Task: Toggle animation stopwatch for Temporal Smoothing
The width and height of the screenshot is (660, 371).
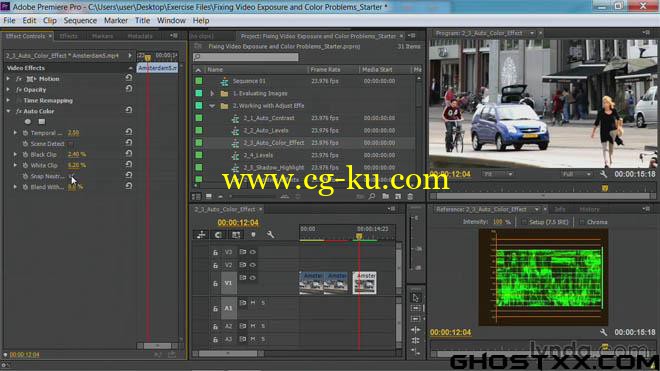Action: [25, 133]
